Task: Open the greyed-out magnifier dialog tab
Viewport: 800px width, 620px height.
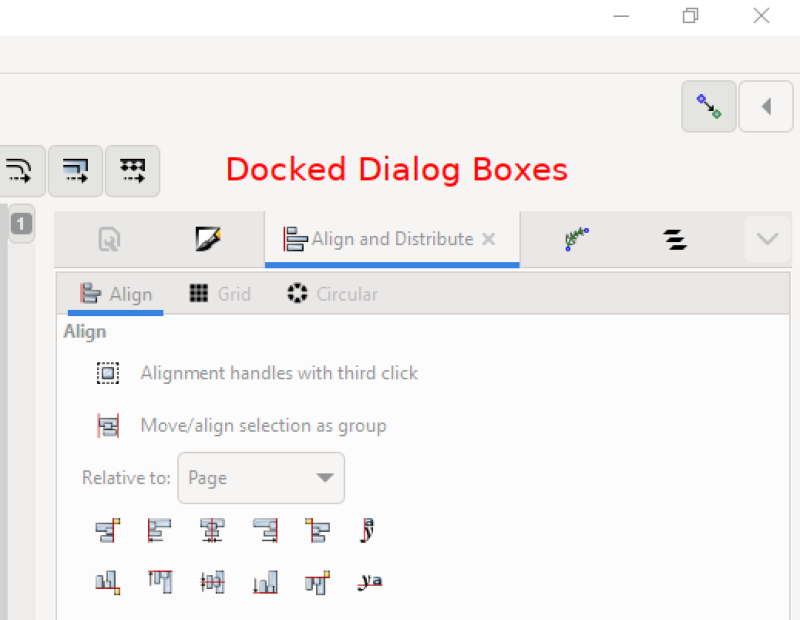Action: coord(109,239)
